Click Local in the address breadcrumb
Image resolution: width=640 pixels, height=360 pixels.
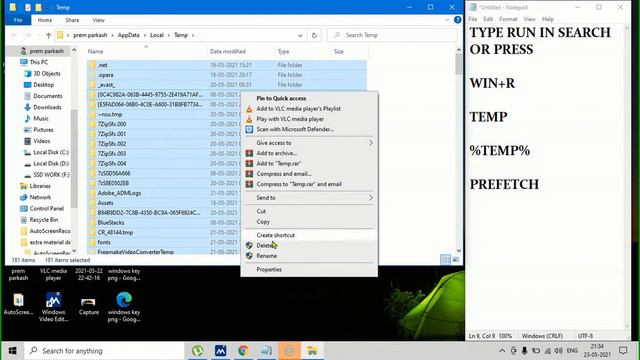tap(157, 35)
